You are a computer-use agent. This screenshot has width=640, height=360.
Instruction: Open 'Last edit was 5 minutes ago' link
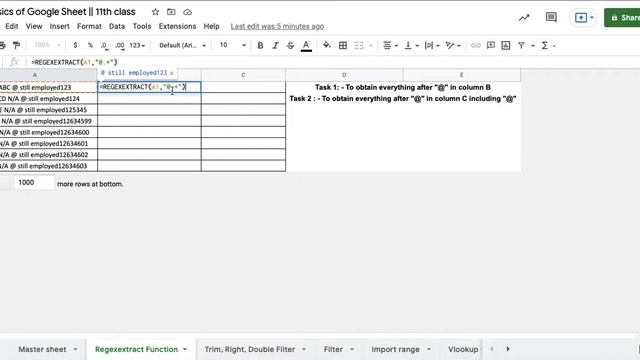tap(277, 27)
